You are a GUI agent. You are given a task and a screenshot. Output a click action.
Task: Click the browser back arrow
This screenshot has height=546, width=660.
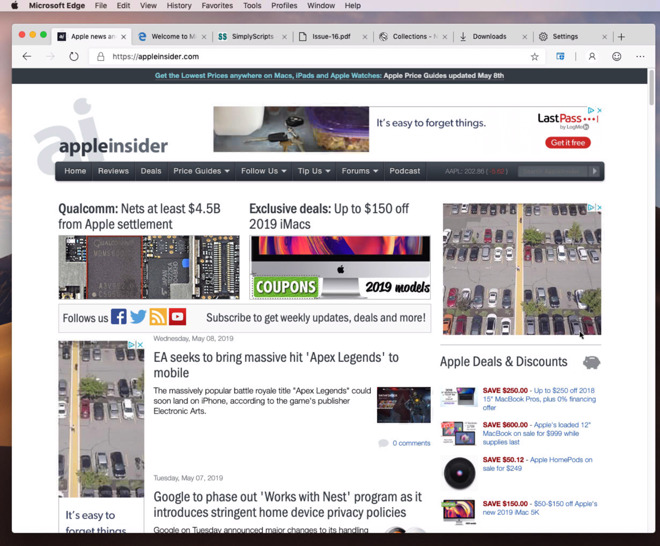(27, 56)
